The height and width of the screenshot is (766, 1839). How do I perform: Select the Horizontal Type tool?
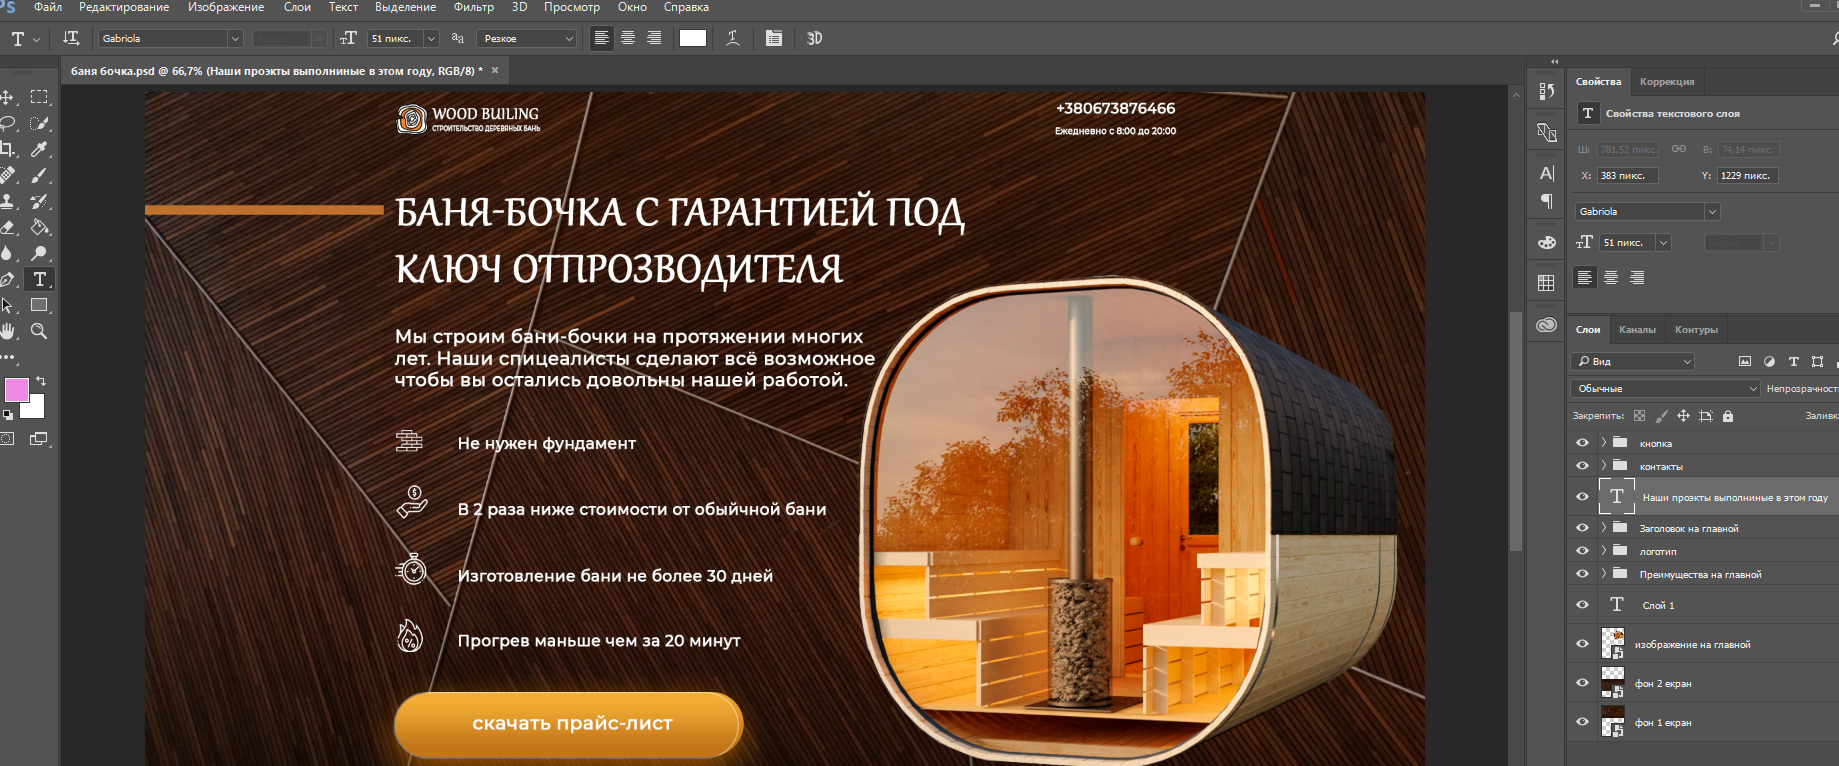(40, 279)
